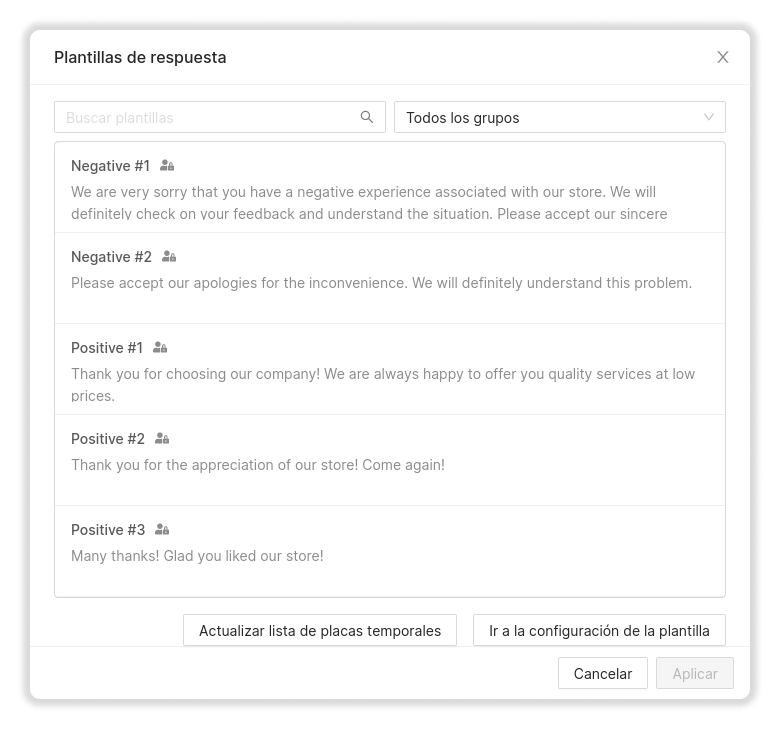Expand groups list via chevron arrow
Image resolution: width=780 pixels, height=729 pixels.
[709, 117]
